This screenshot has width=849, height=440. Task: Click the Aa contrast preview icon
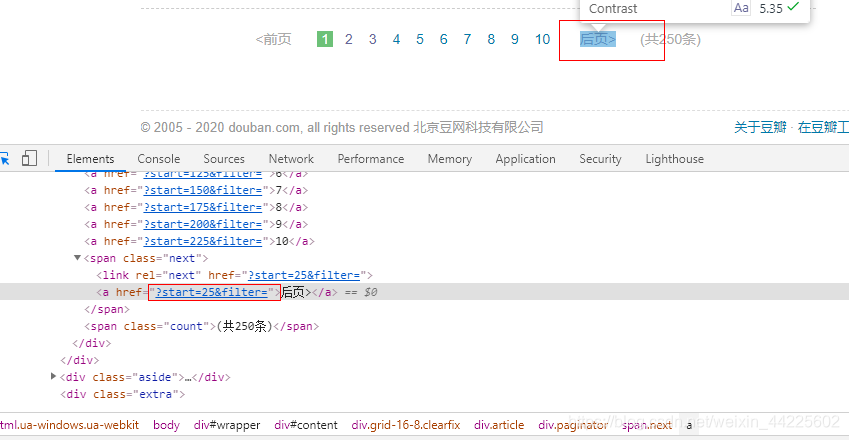(x=741, y=8)
